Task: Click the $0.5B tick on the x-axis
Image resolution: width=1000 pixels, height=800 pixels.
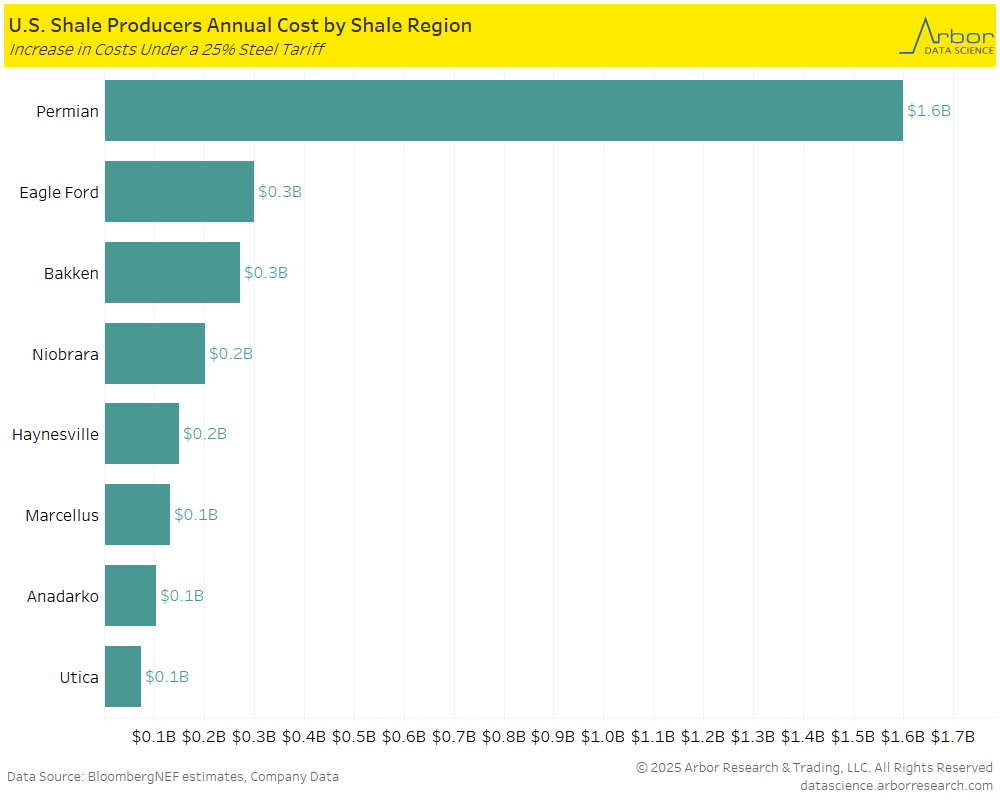Action: click(x=354, y=737)
